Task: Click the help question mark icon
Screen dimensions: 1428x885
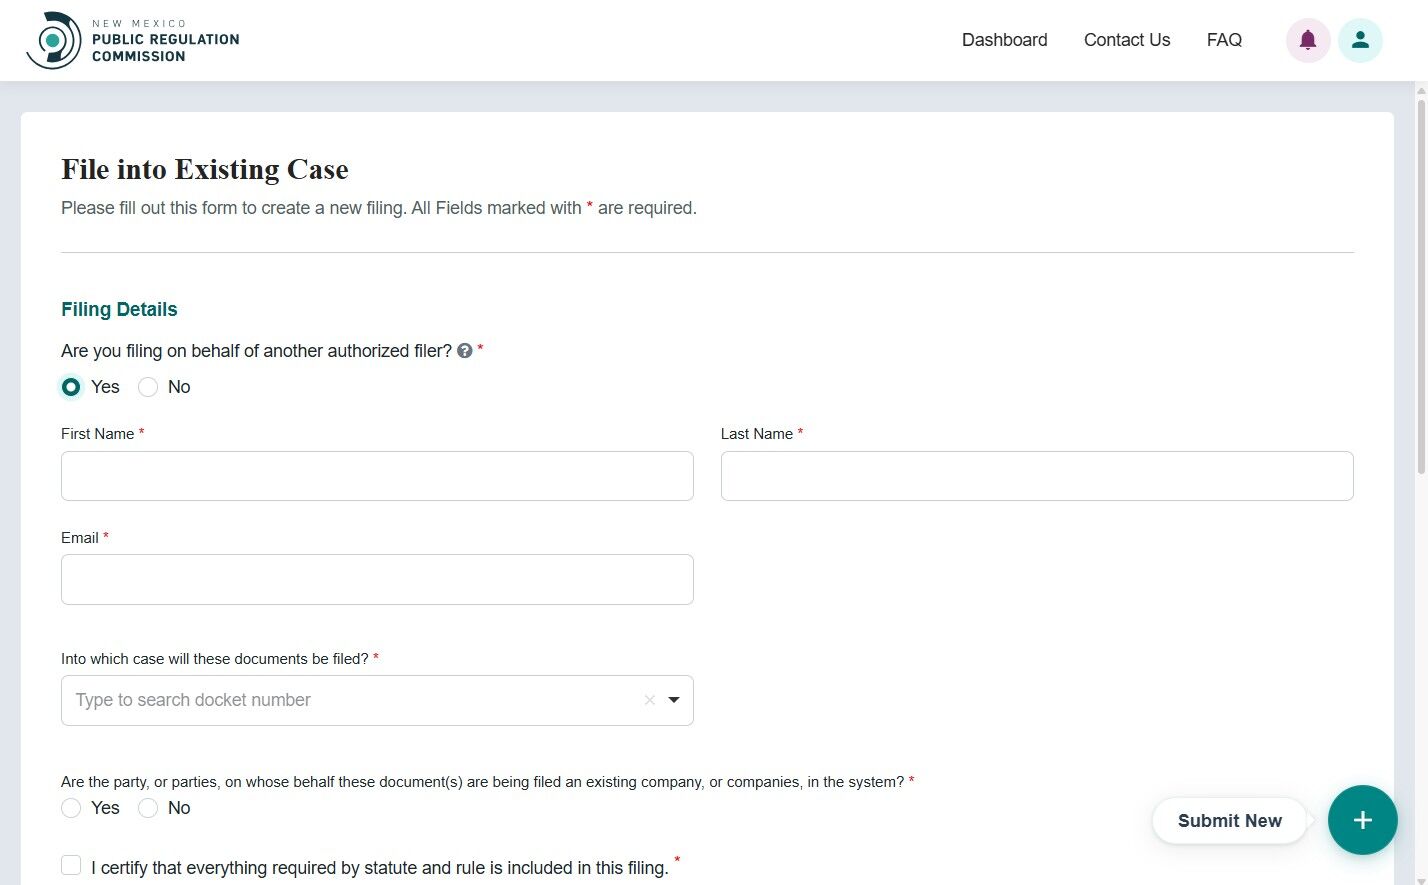Action: click(x=465, y=351)
